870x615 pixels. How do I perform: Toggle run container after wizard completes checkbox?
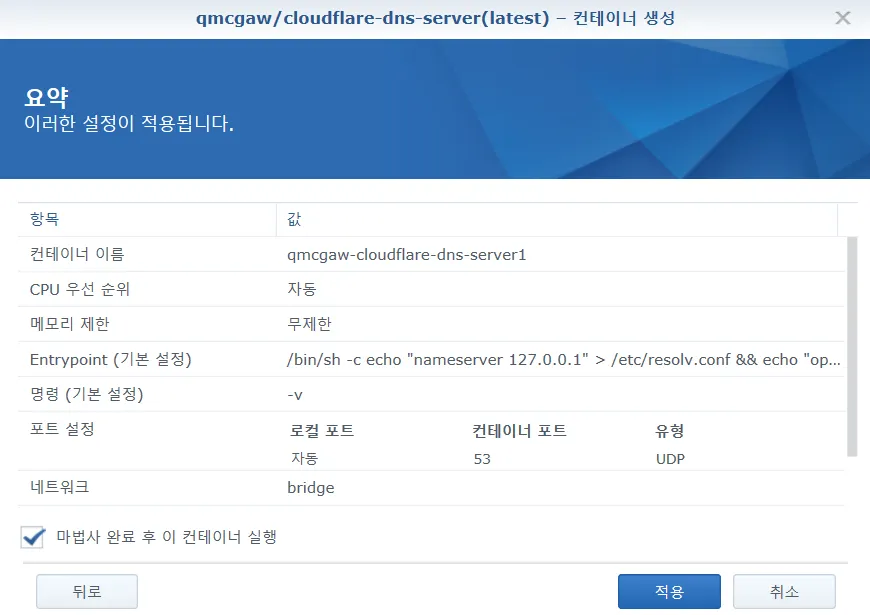[x=33, y=537]
